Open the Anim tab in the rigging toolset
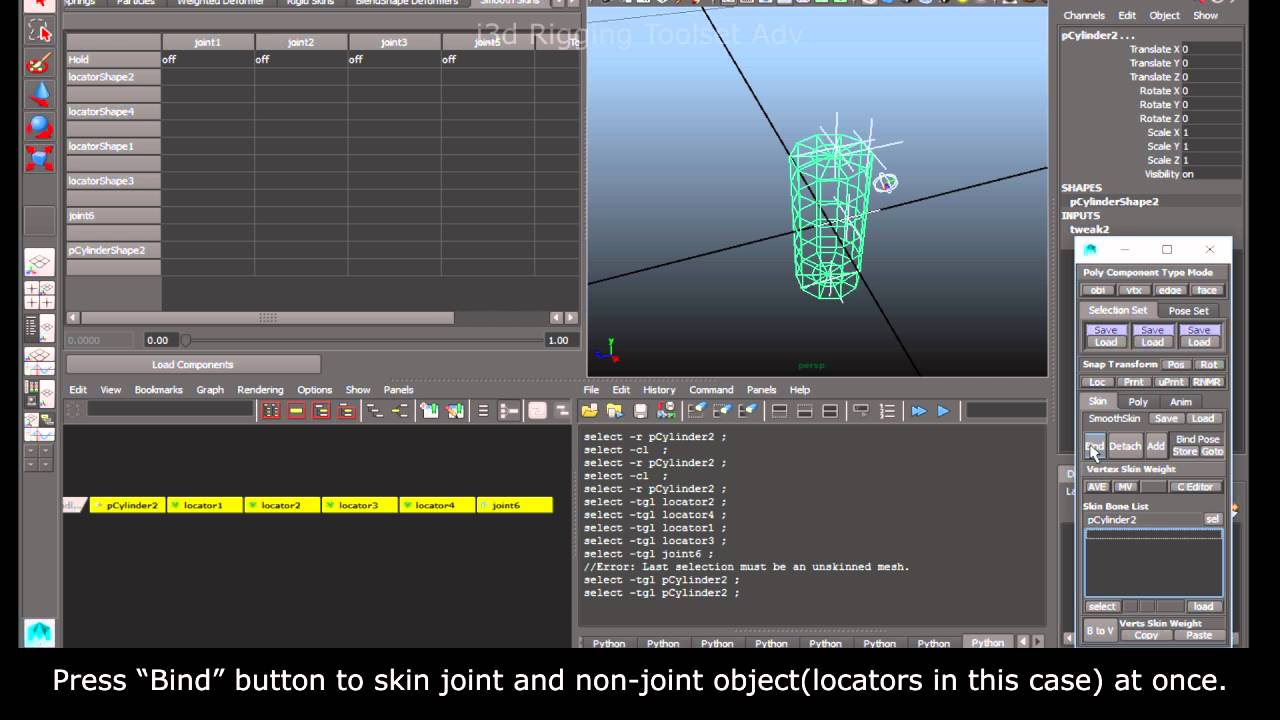 (1181, 401)
